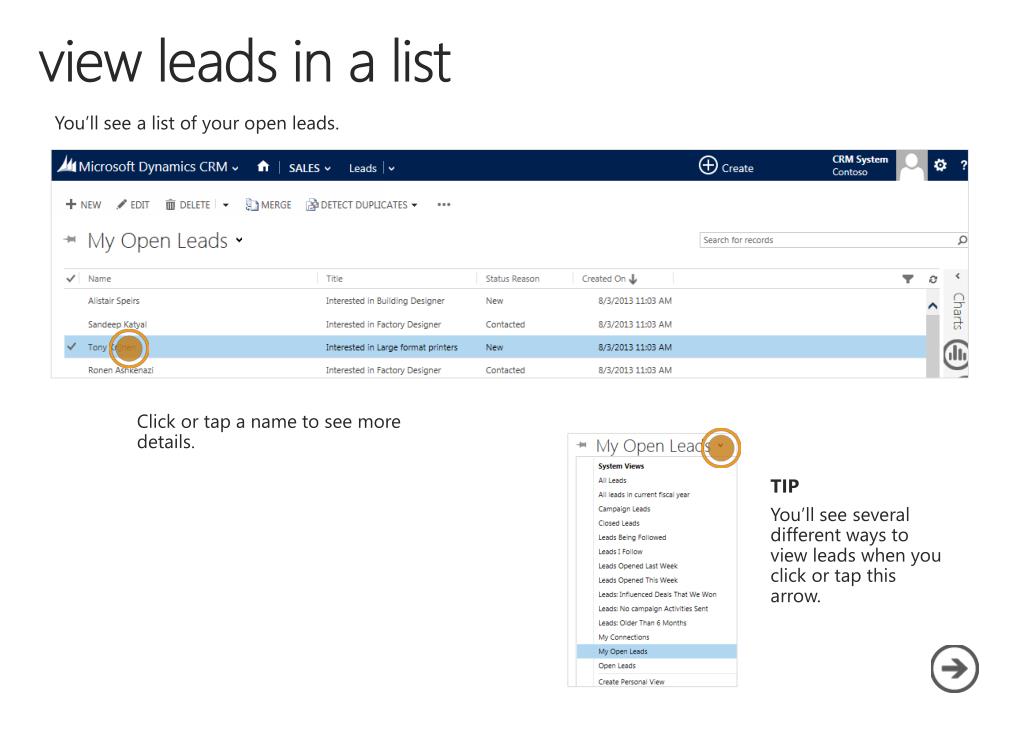Click the NEW button
This screenshot has width=1024, height=739.
pyautogui.click(x=84, y=204)
